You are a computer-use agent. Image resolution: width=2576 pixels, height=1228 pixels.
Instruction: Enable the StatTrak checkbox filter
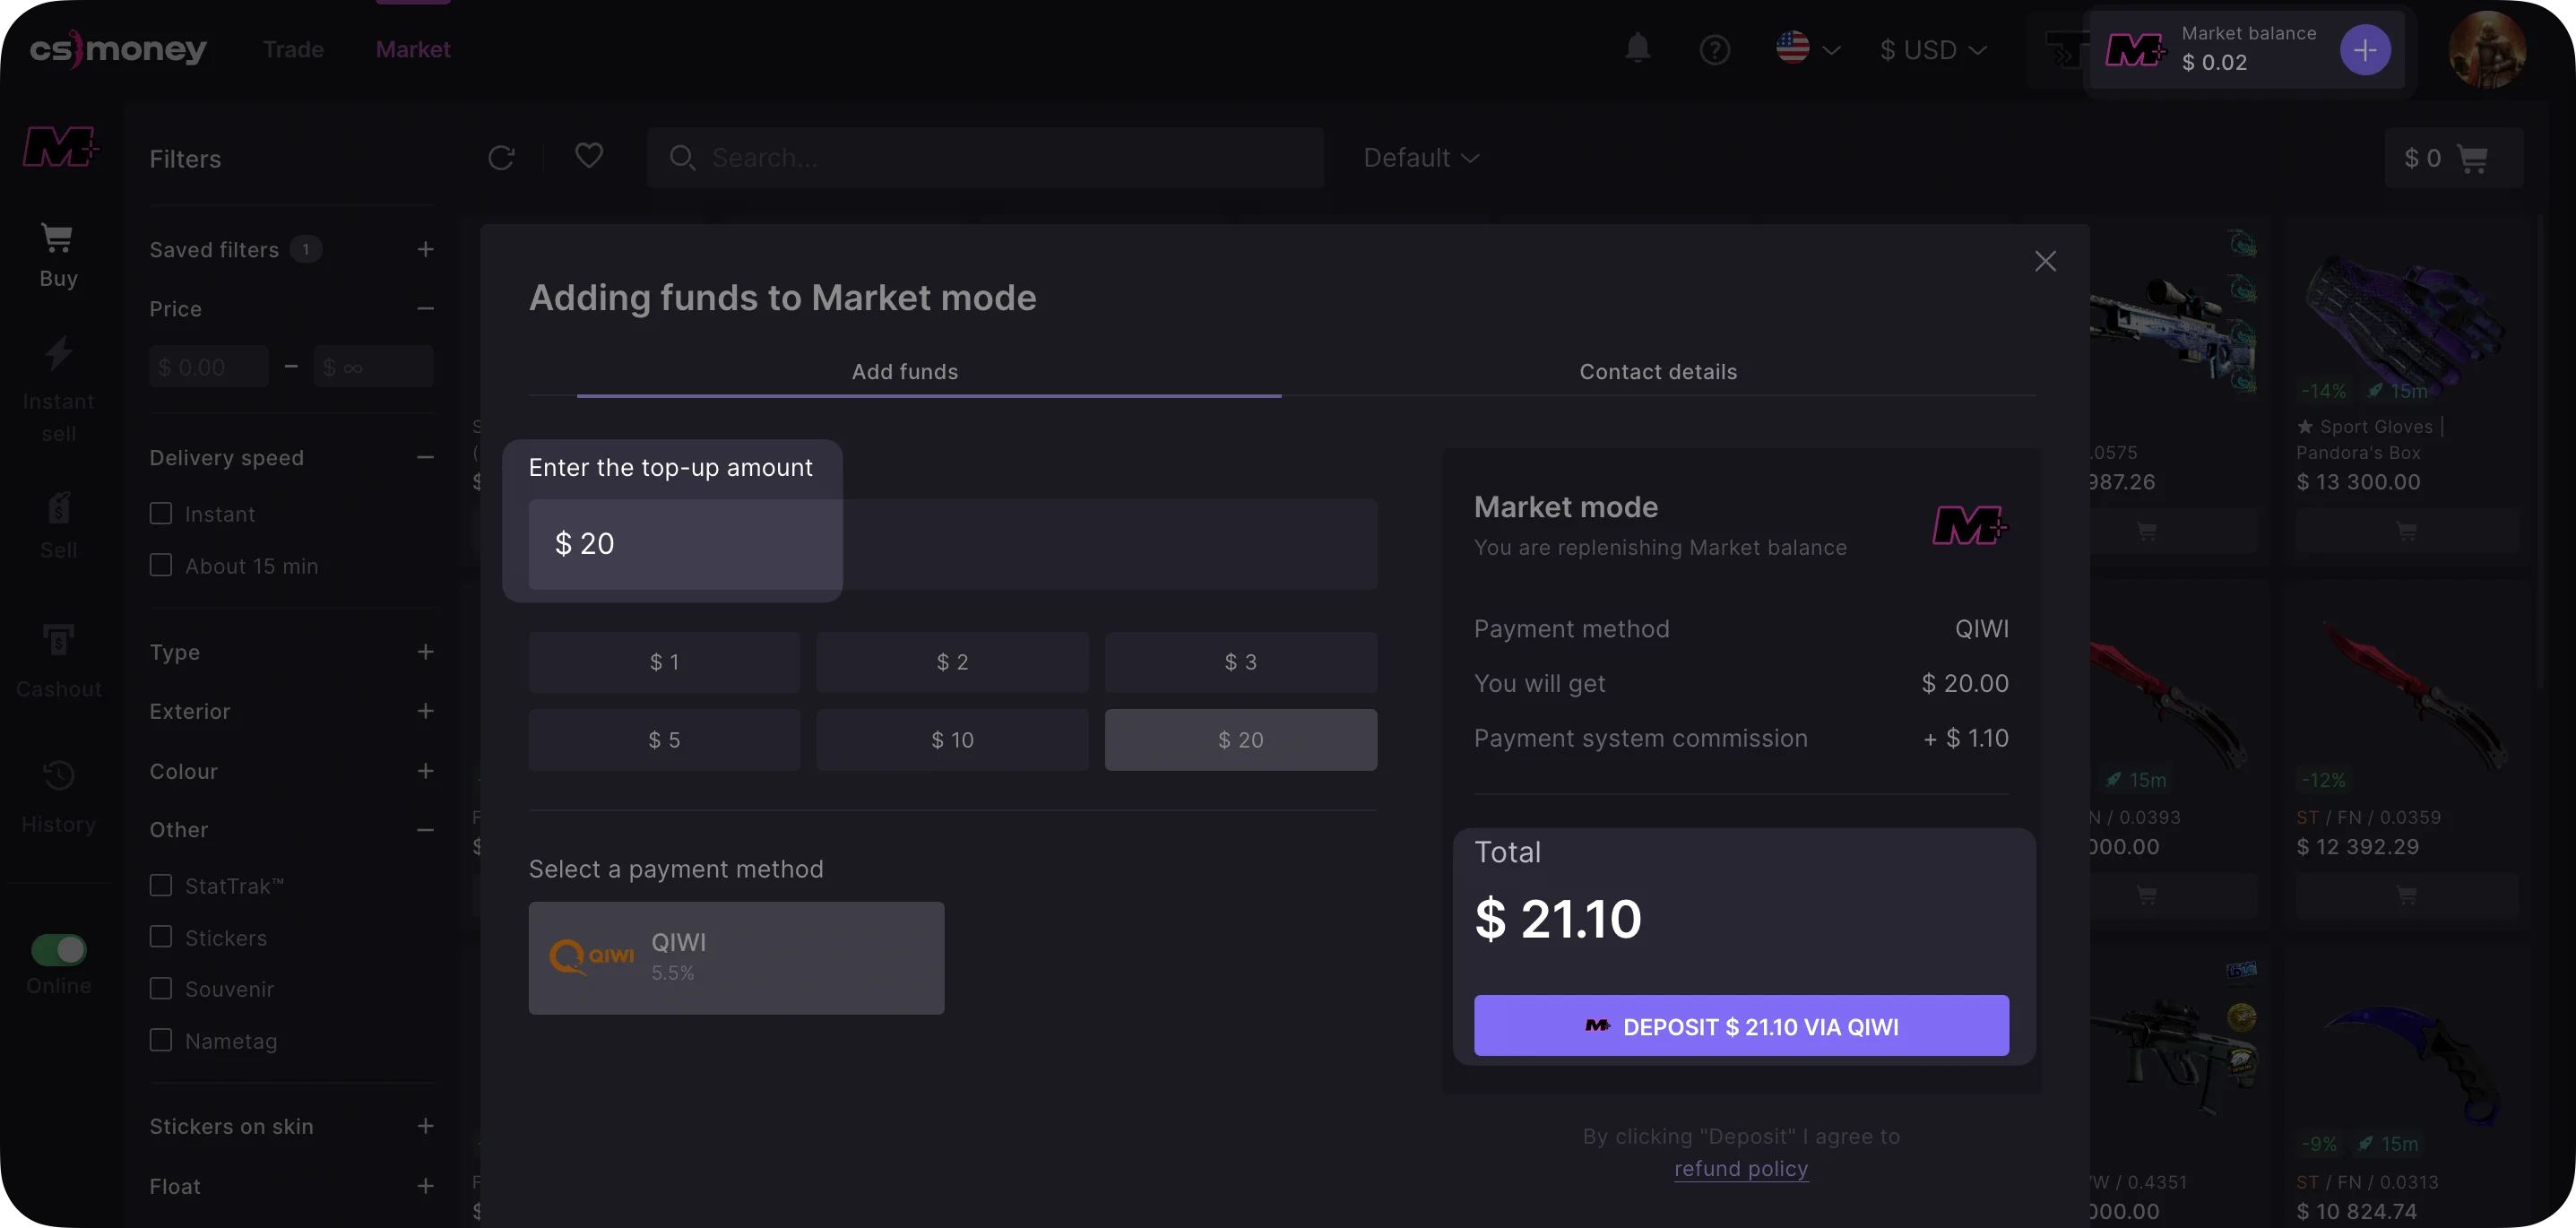(161, 885)
